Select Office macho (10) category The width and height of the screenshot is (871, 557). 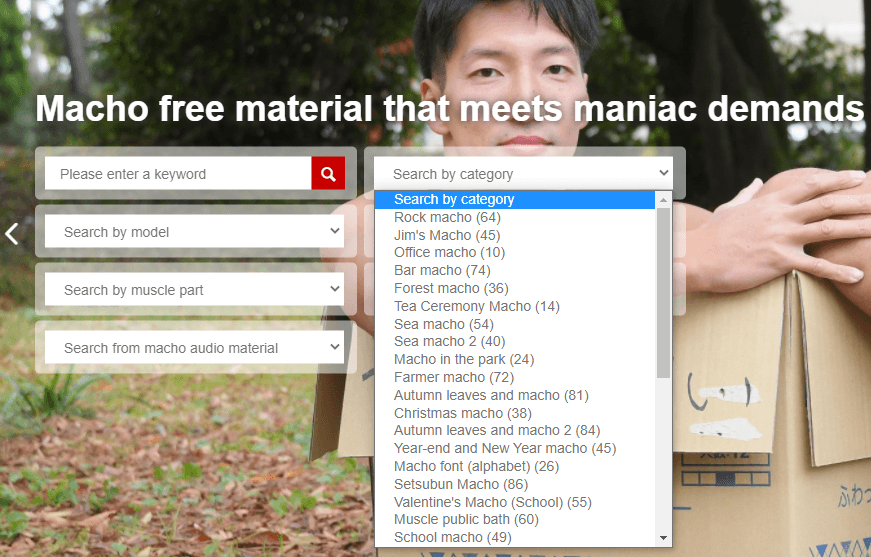tap(515, 253)
